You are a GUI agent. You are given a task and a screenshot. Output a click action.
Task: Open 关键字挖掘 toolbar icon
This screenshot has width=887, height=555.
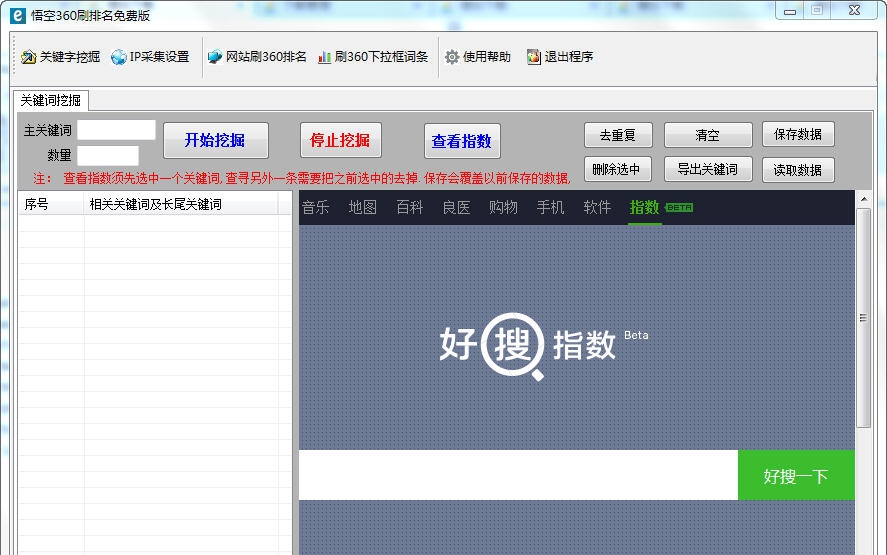point(28,57)
